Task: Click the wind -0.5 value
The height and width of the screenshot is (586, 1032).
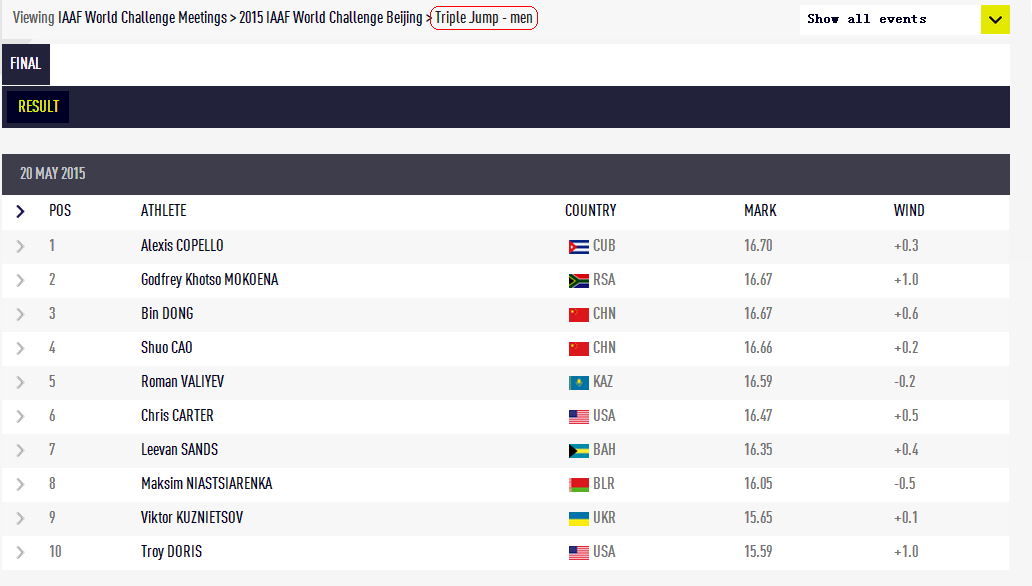Action: (905, 484)
